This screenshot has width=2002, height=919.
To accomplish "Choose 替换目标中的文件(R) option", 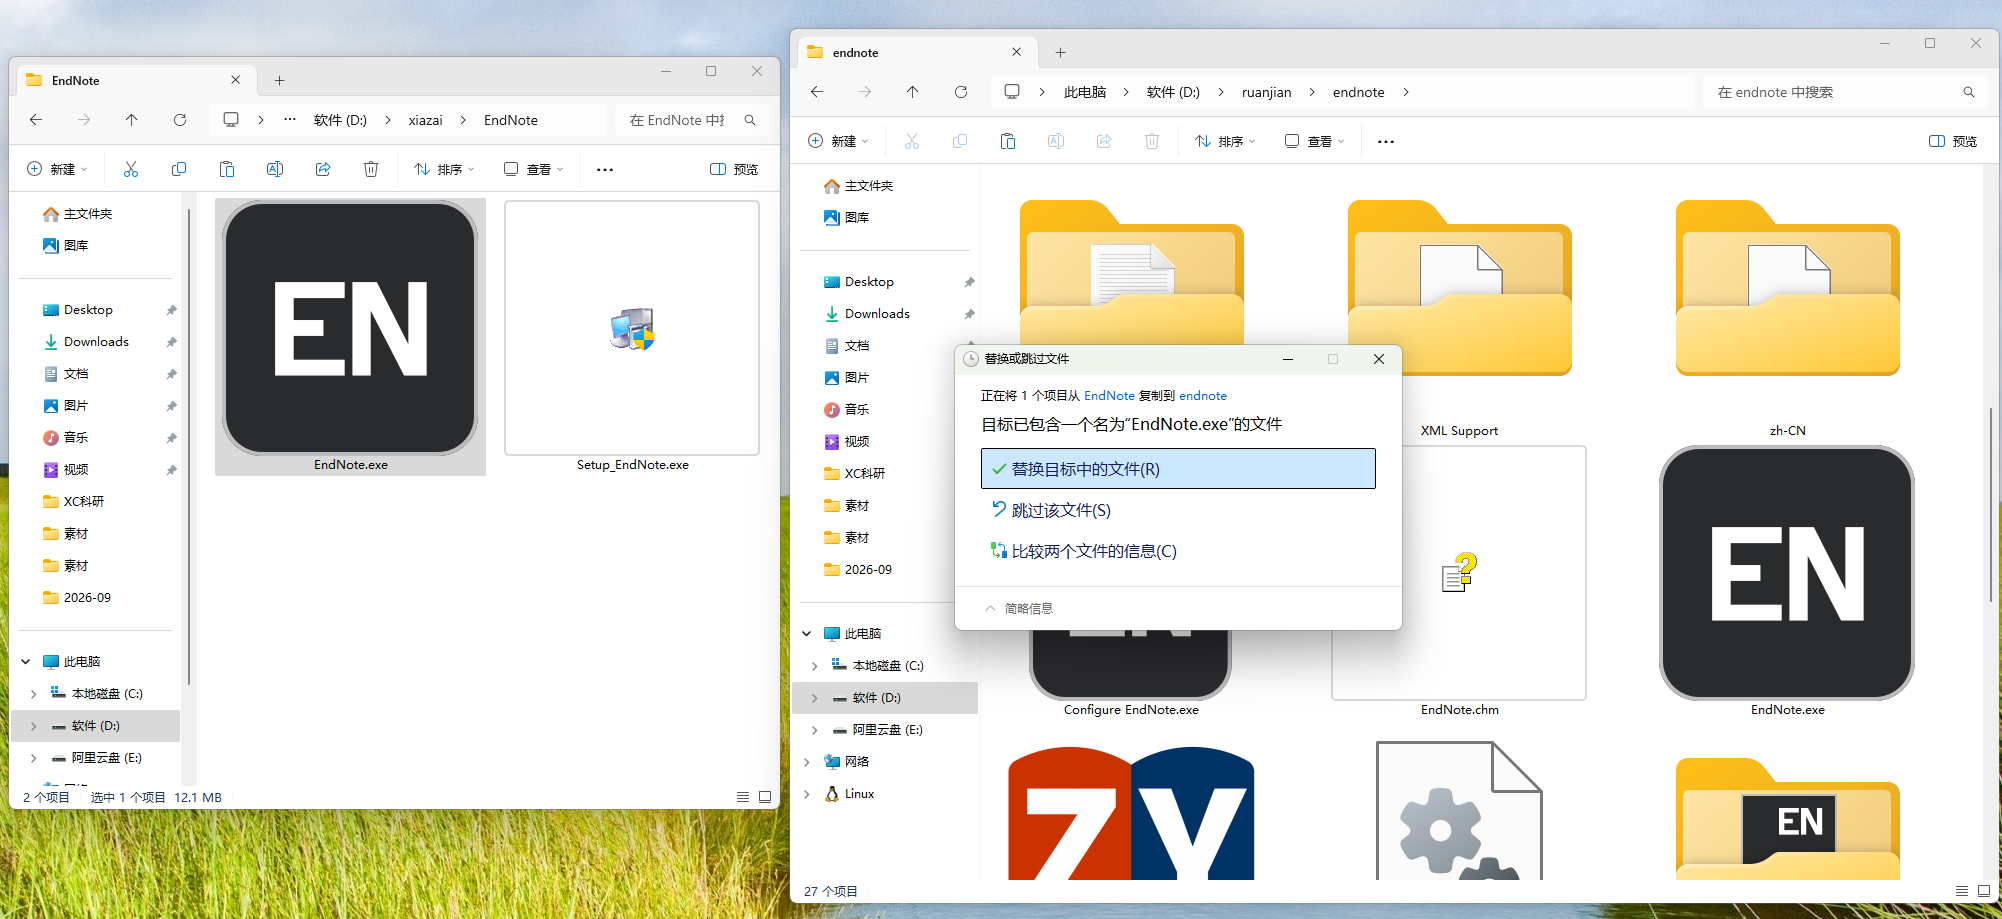I will (1178, 469).
